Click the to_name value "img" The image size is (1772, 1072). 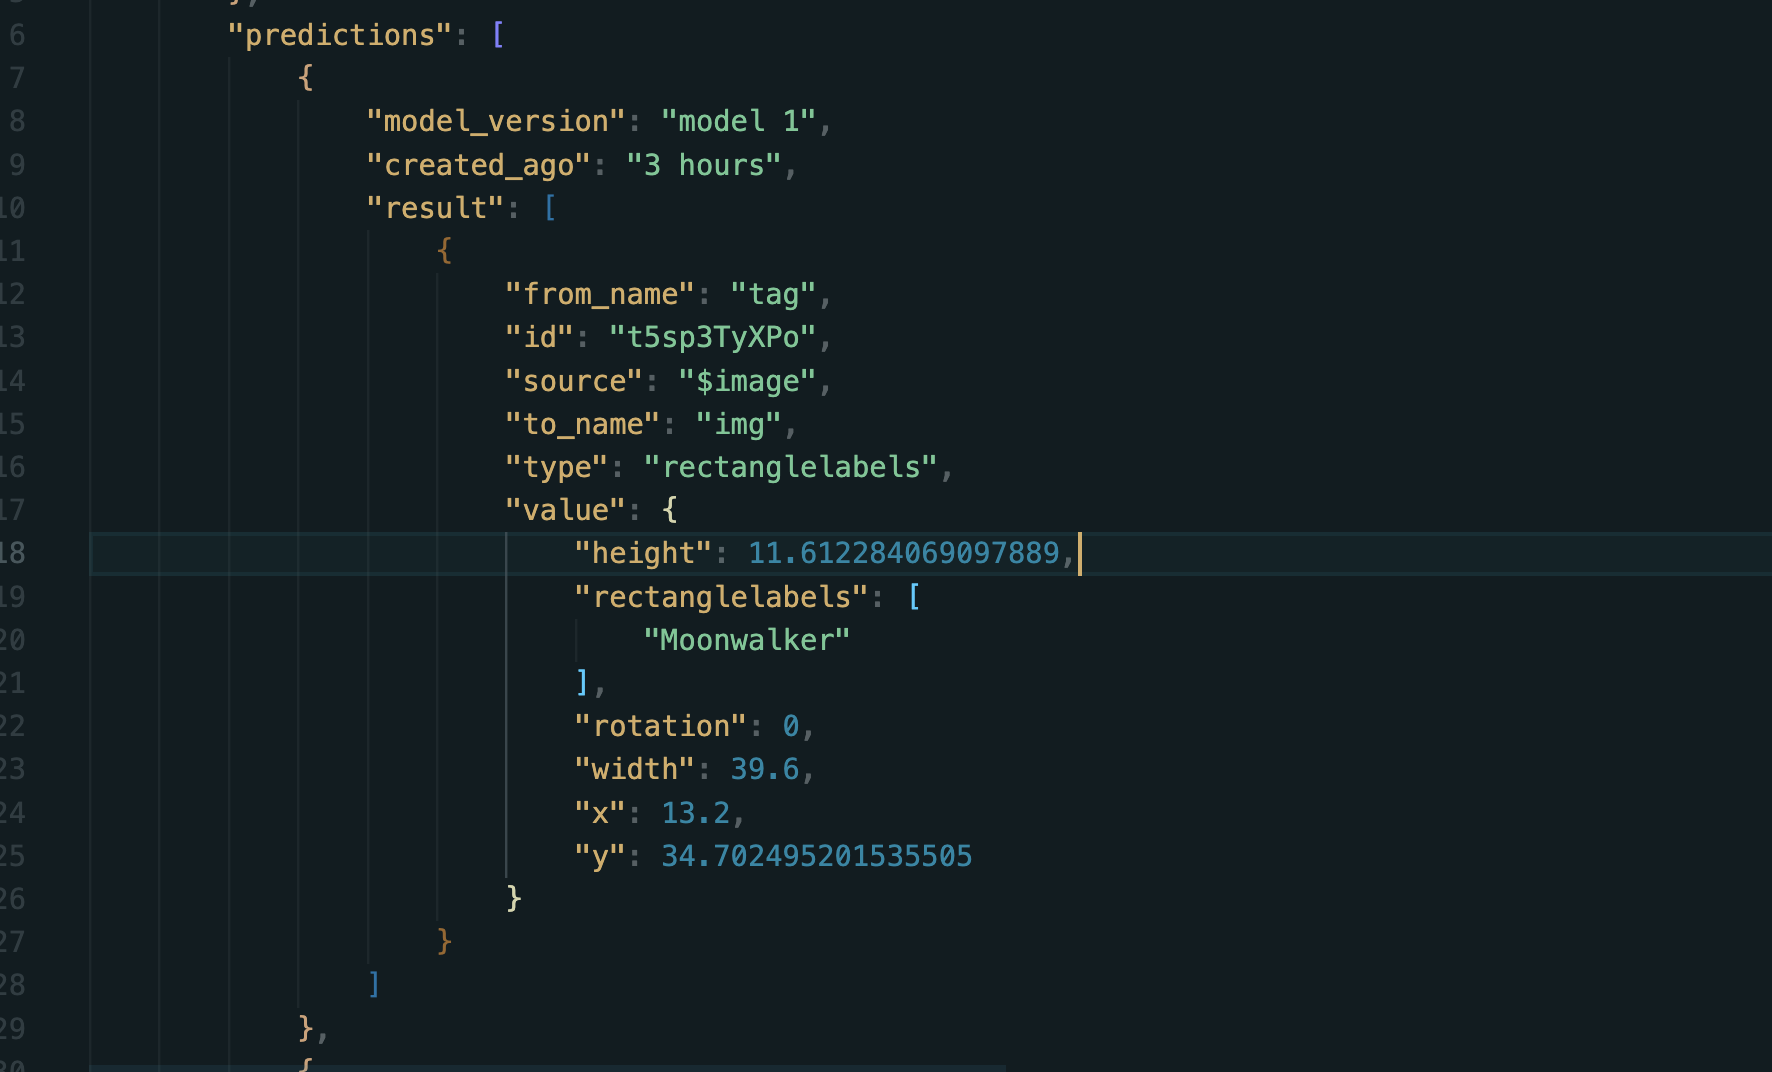pyautogui.click(x=740, y=423)
